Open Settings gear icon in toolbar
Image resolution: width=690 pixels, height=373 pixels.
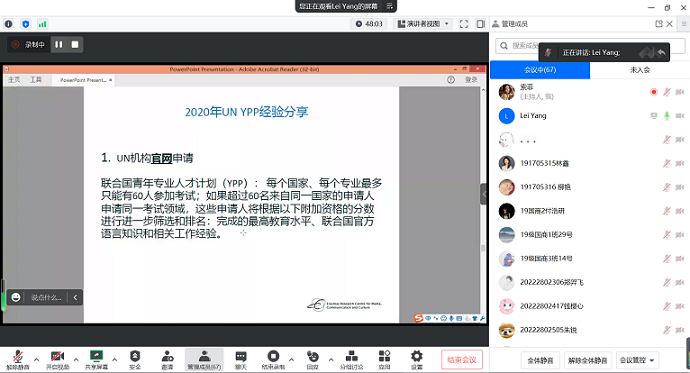(x=416, y=359)
